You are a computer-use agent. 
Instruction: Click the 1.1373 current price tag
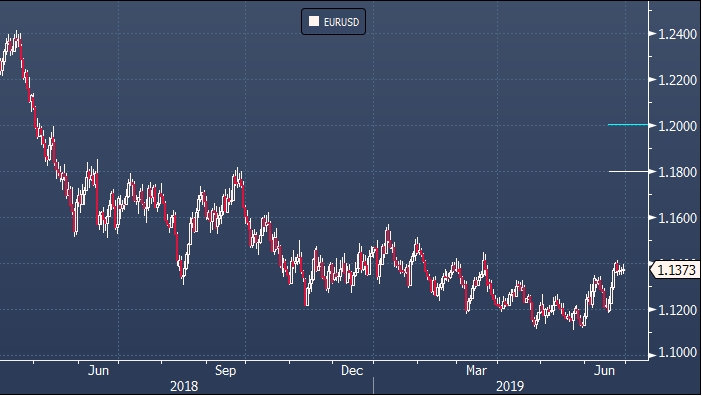point(676,270)
